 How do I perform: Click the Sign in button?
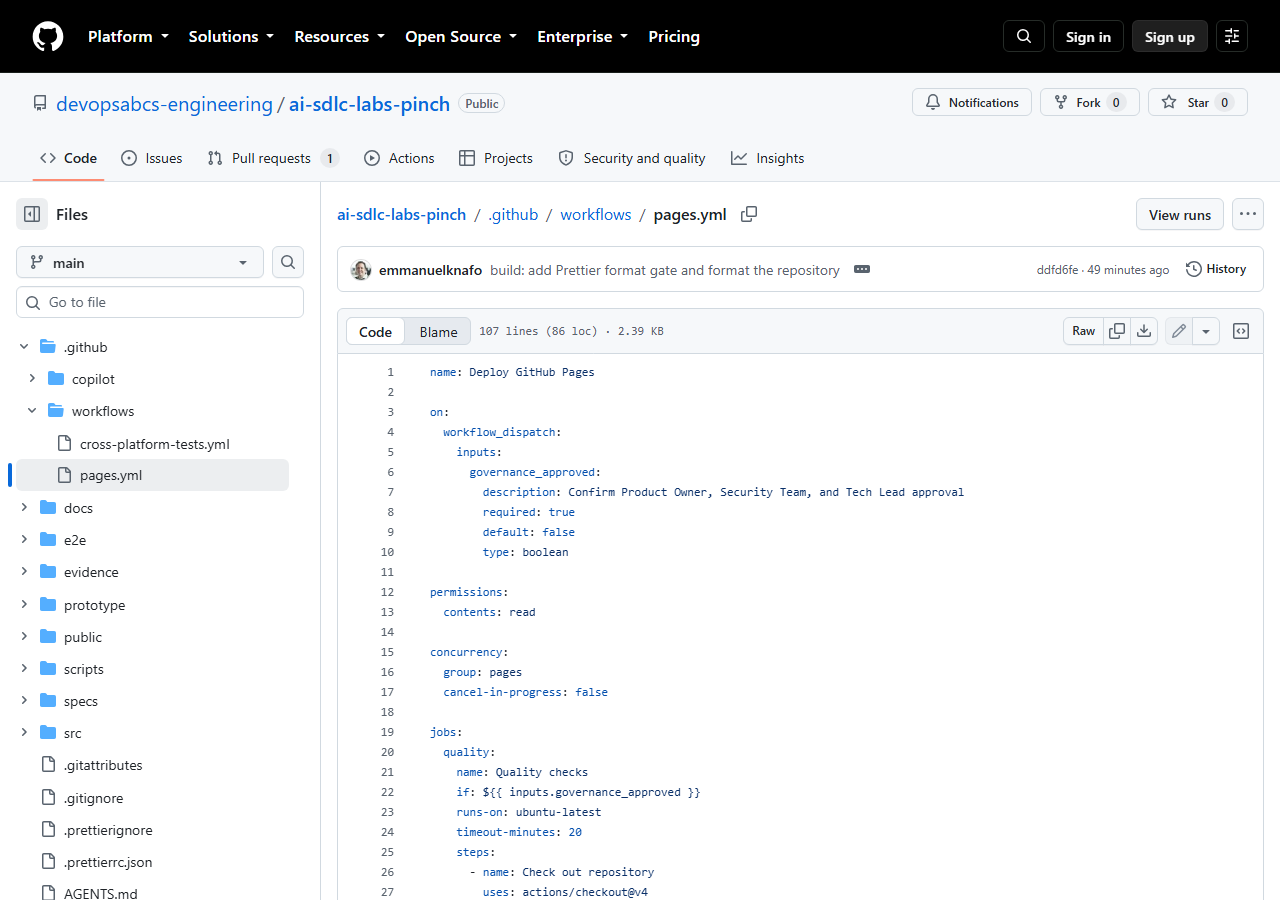(1088, 36)
